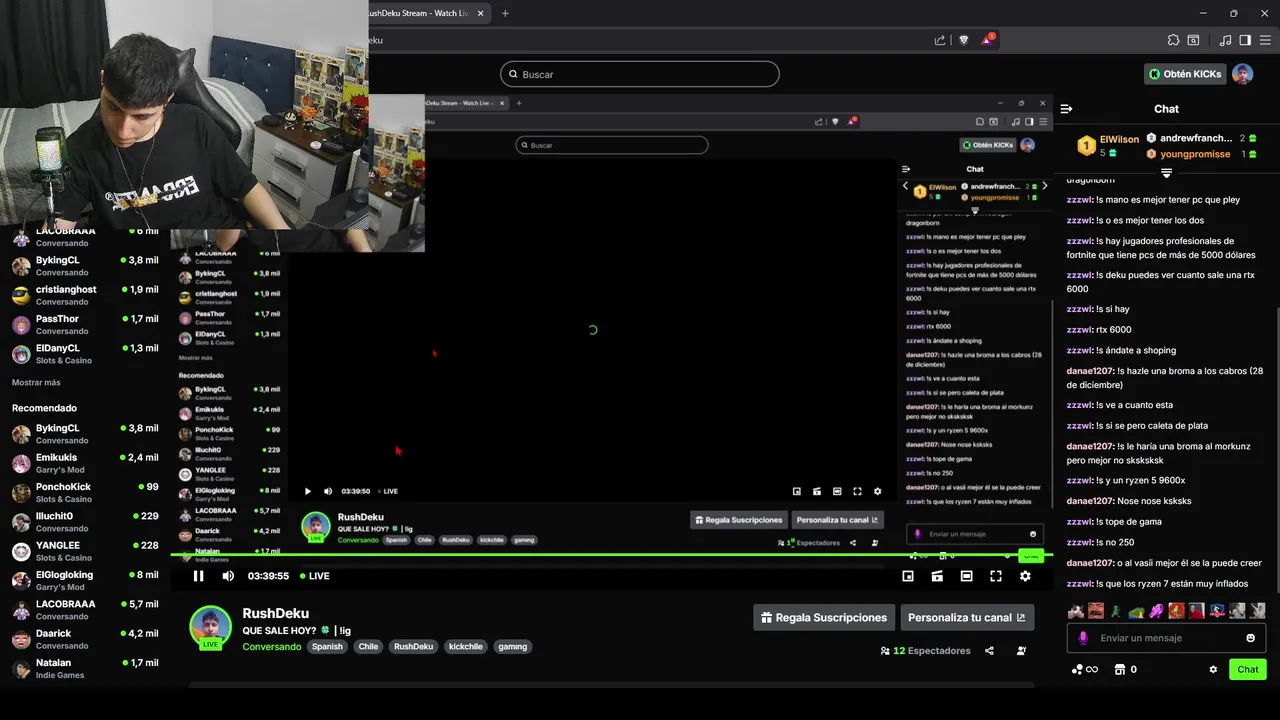This screenshot has height=720, width=1280.
Task: Open RushDeku channel avatar
Action: [x=210, y=626]
